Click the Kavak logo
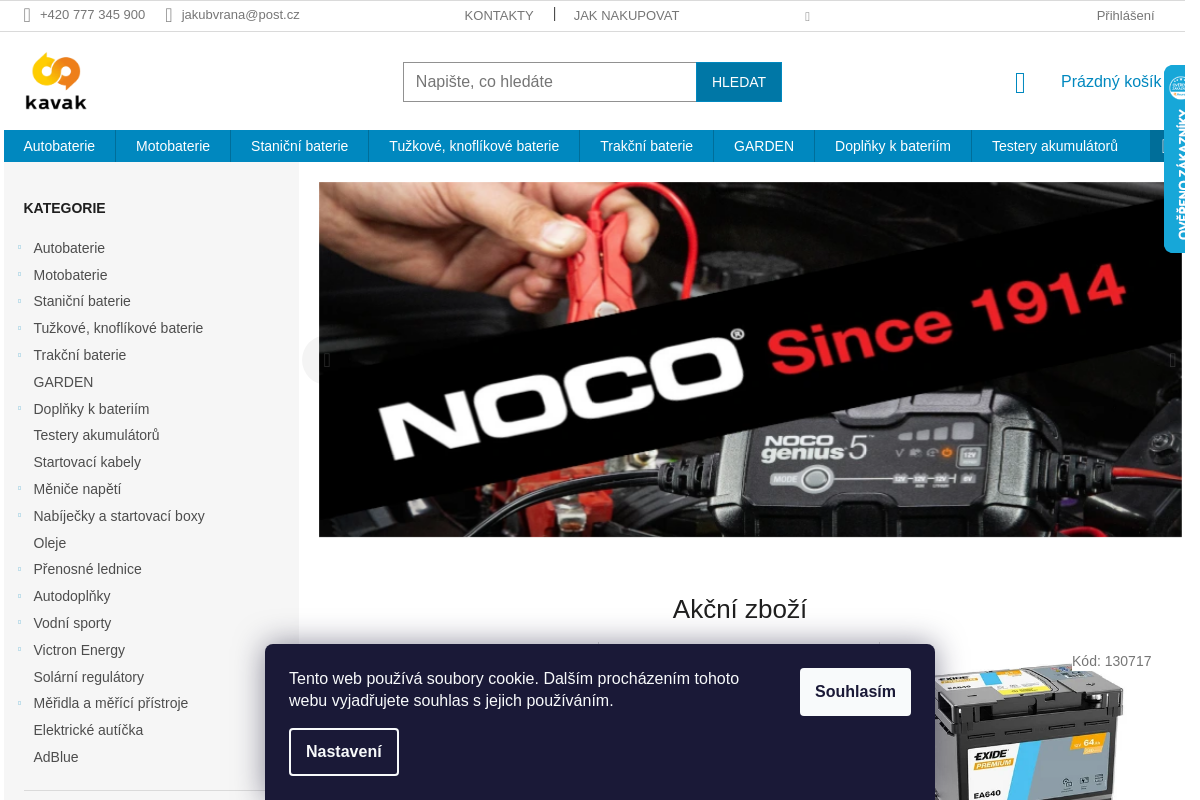The height and width of the screenshot is (800, 1200). tap(56, 81)
